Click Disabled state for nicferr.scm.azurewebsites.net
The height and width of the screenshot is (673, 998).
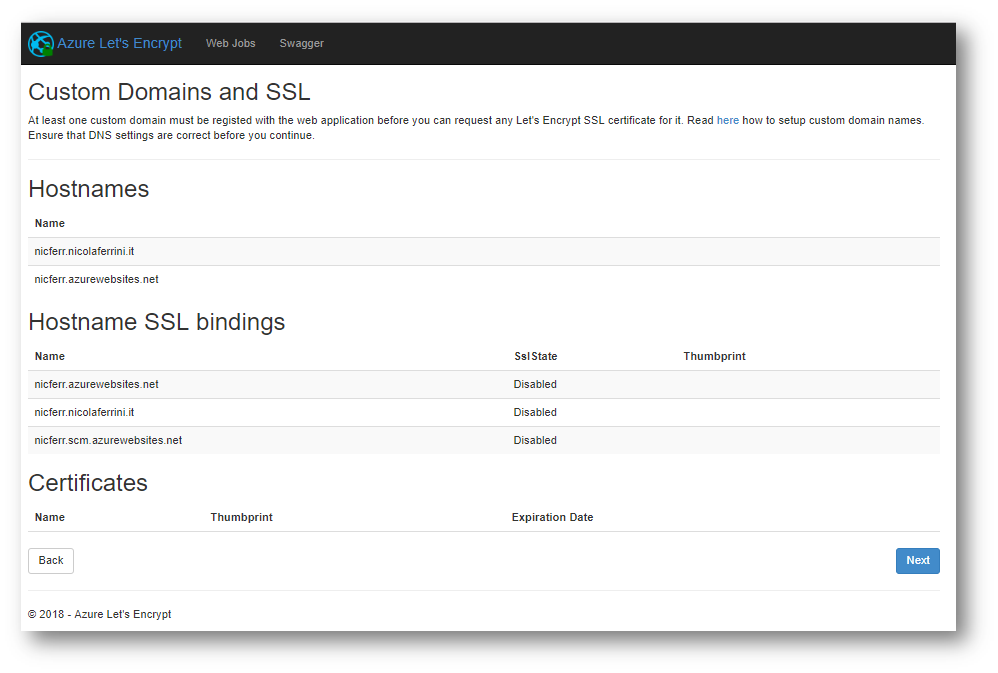(x=535, y=441)
